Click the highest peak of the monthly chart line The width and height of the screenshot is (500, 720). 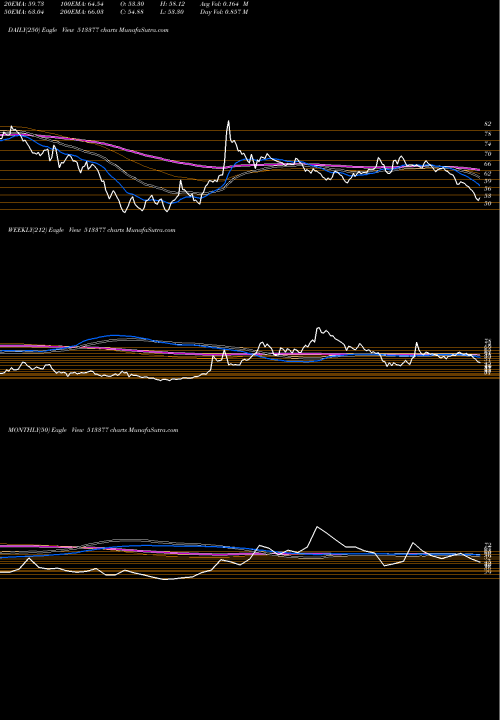(x=316, y=527)
